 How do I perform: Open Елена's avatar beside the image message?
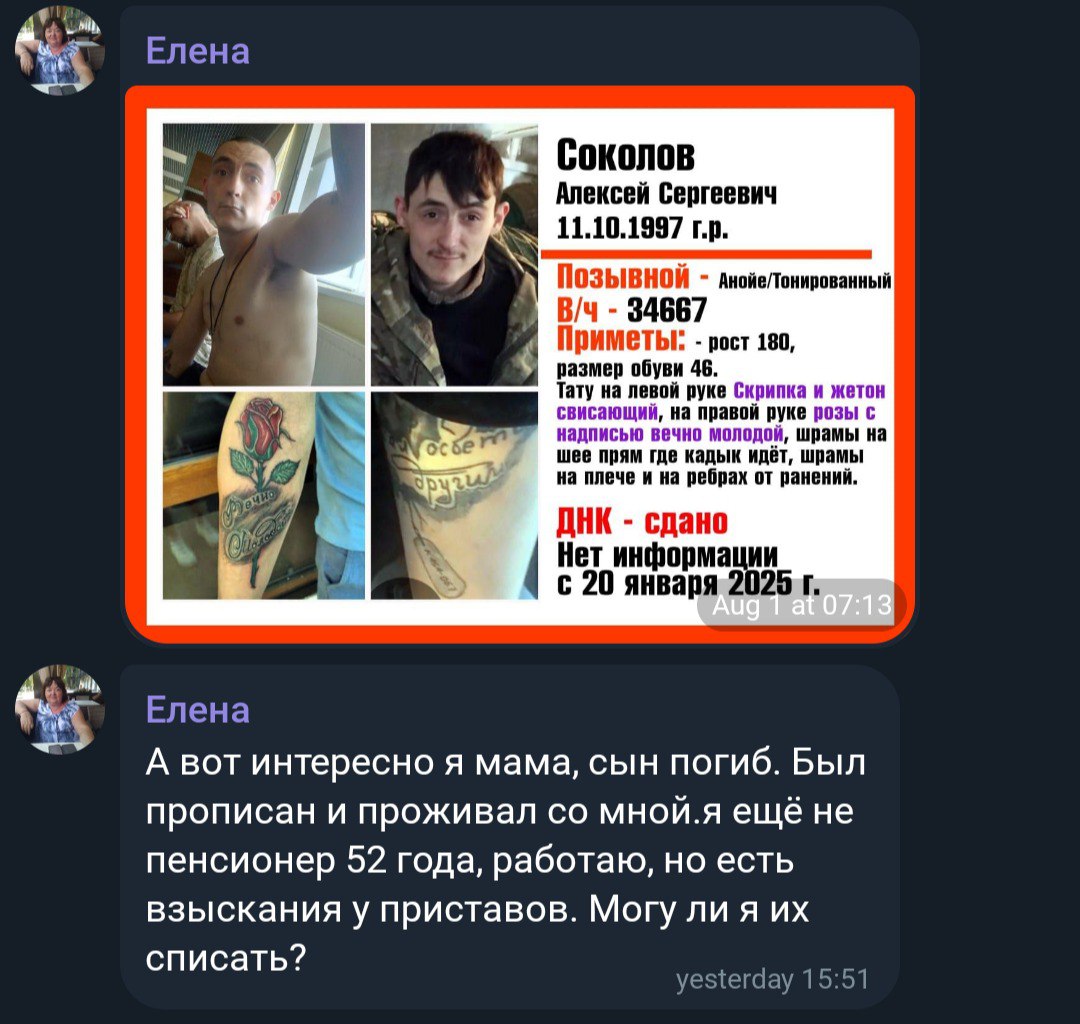60,51
